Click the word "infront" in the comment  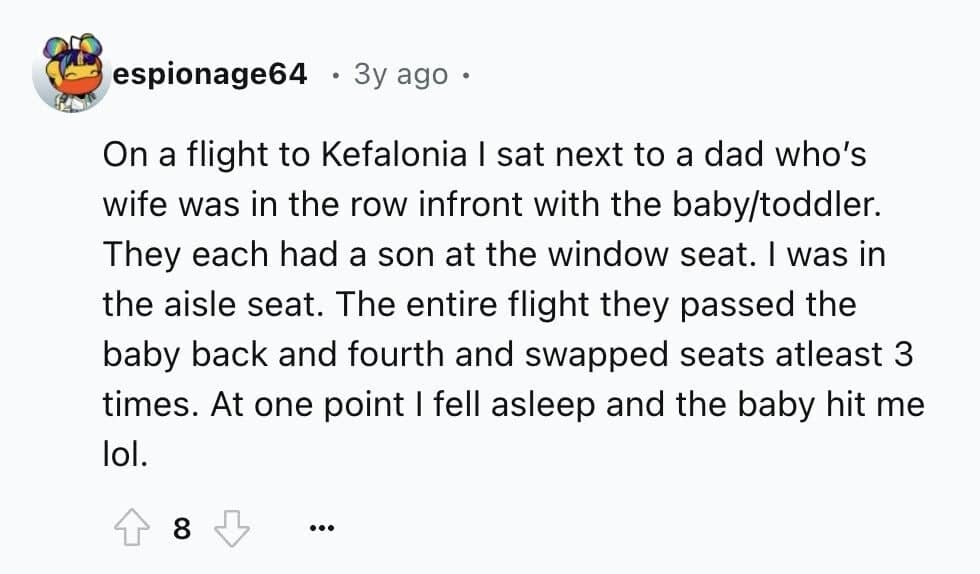[483, 206]
